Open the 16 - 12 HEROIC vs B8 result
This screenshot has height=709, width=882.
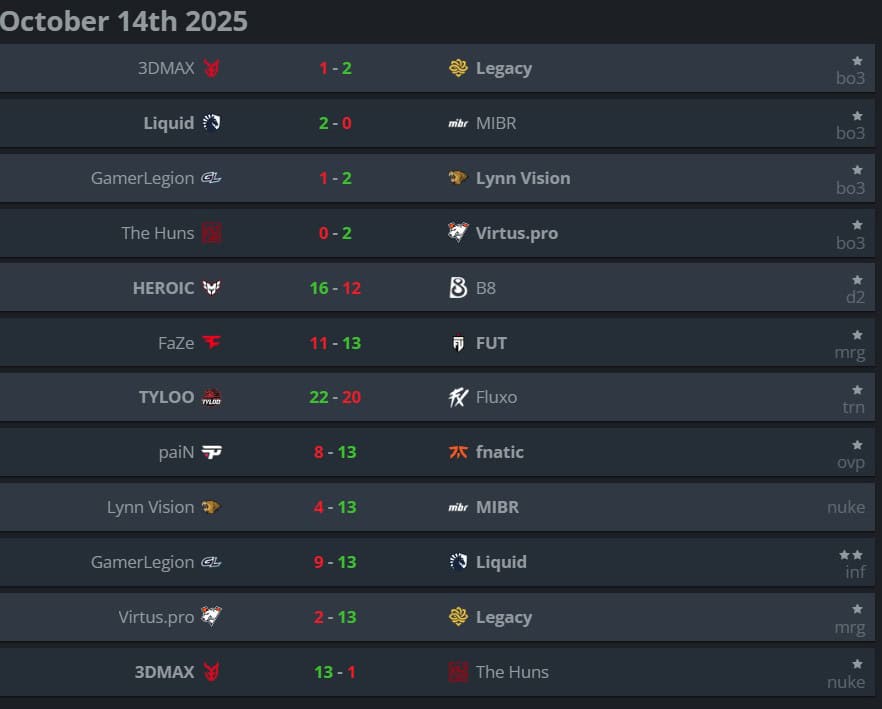[335, 288]
